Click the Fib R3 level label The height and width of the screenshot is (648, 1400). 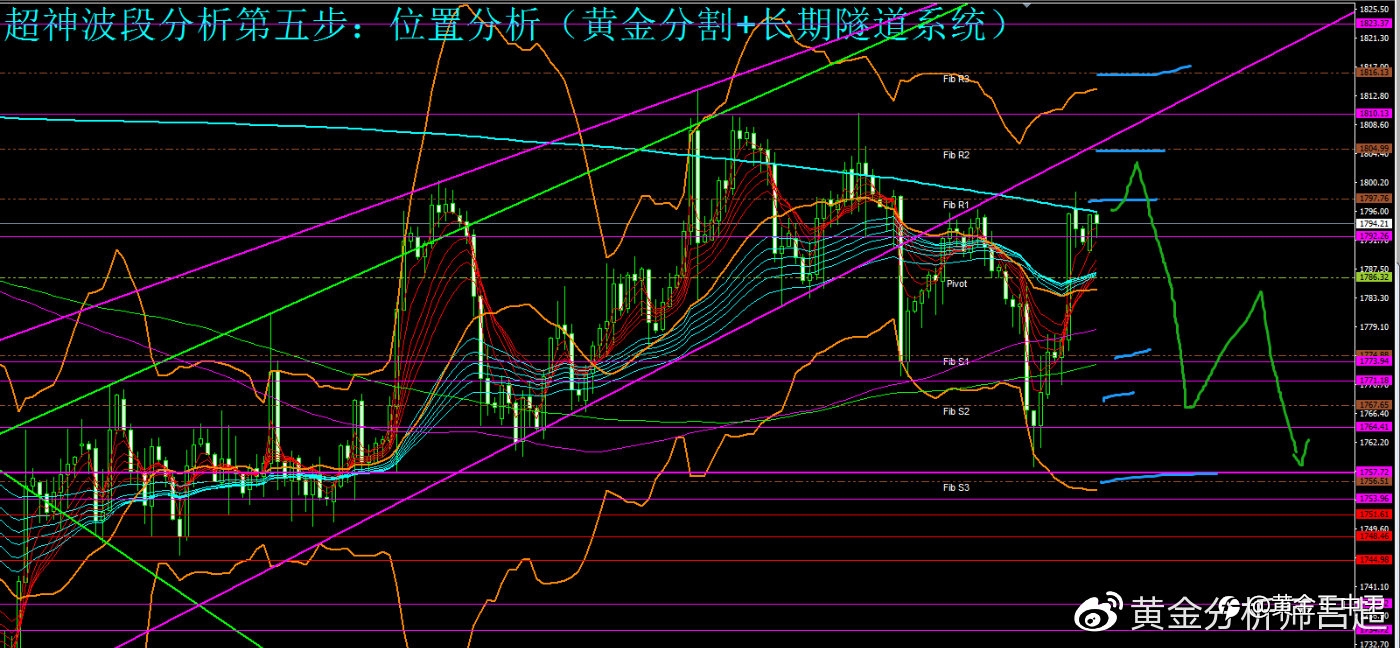pyautogui.click(x=956, y=78)
